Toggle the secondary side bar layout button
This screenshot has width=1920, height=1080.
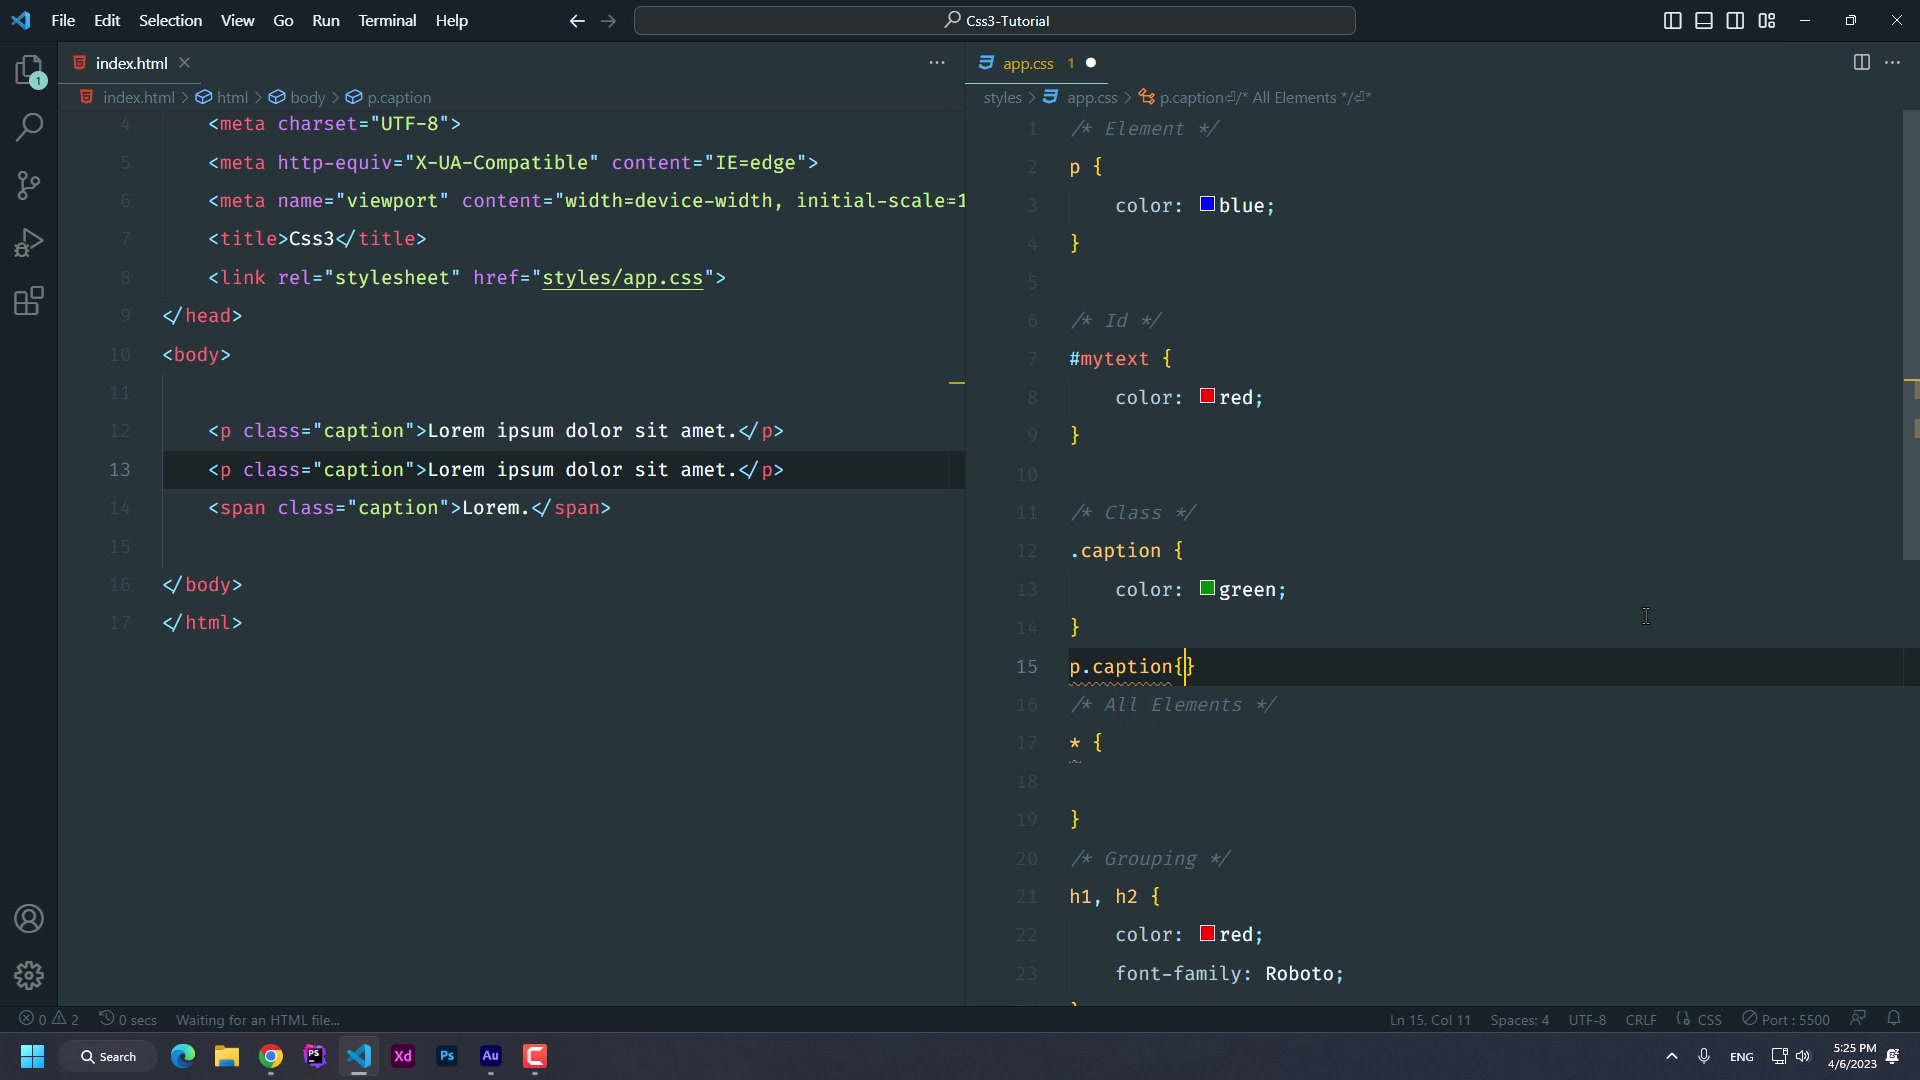point(1735,20)
